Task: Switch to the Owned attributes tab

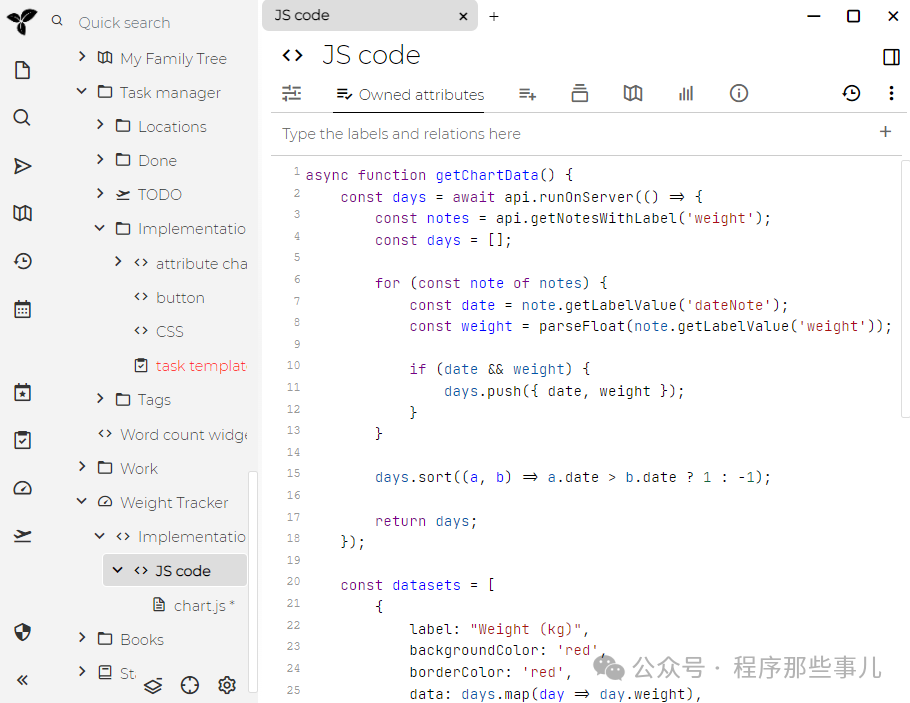Action: (410, 95)
